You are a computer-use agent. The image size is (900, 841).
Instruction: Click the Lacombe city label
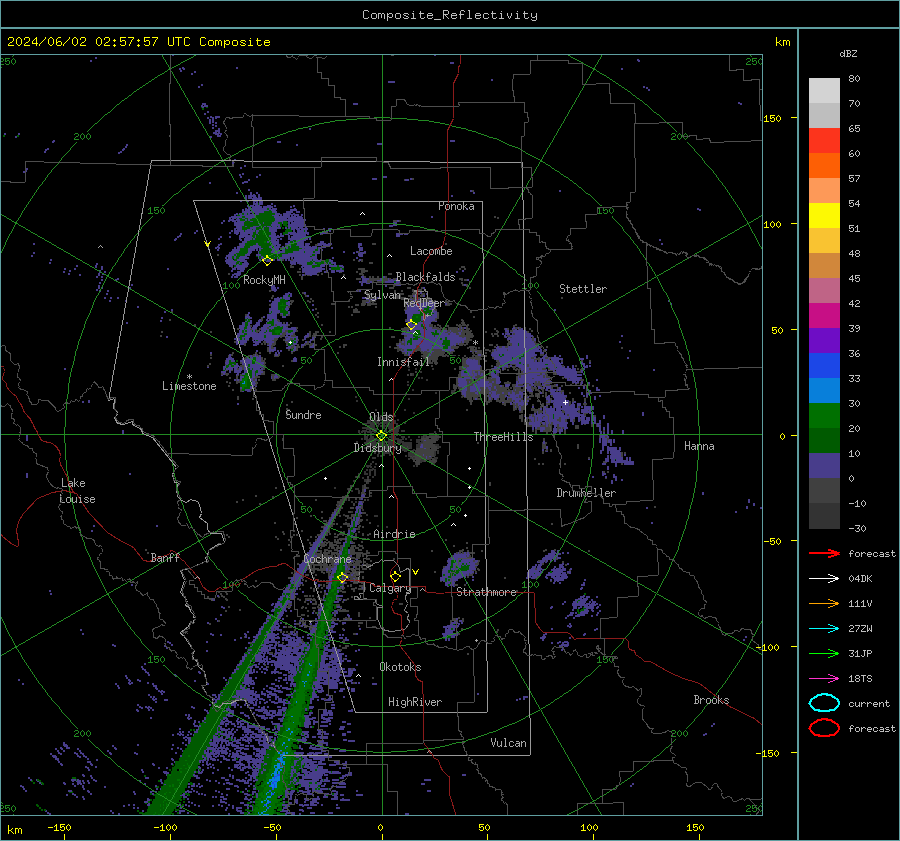pos(431,251)
